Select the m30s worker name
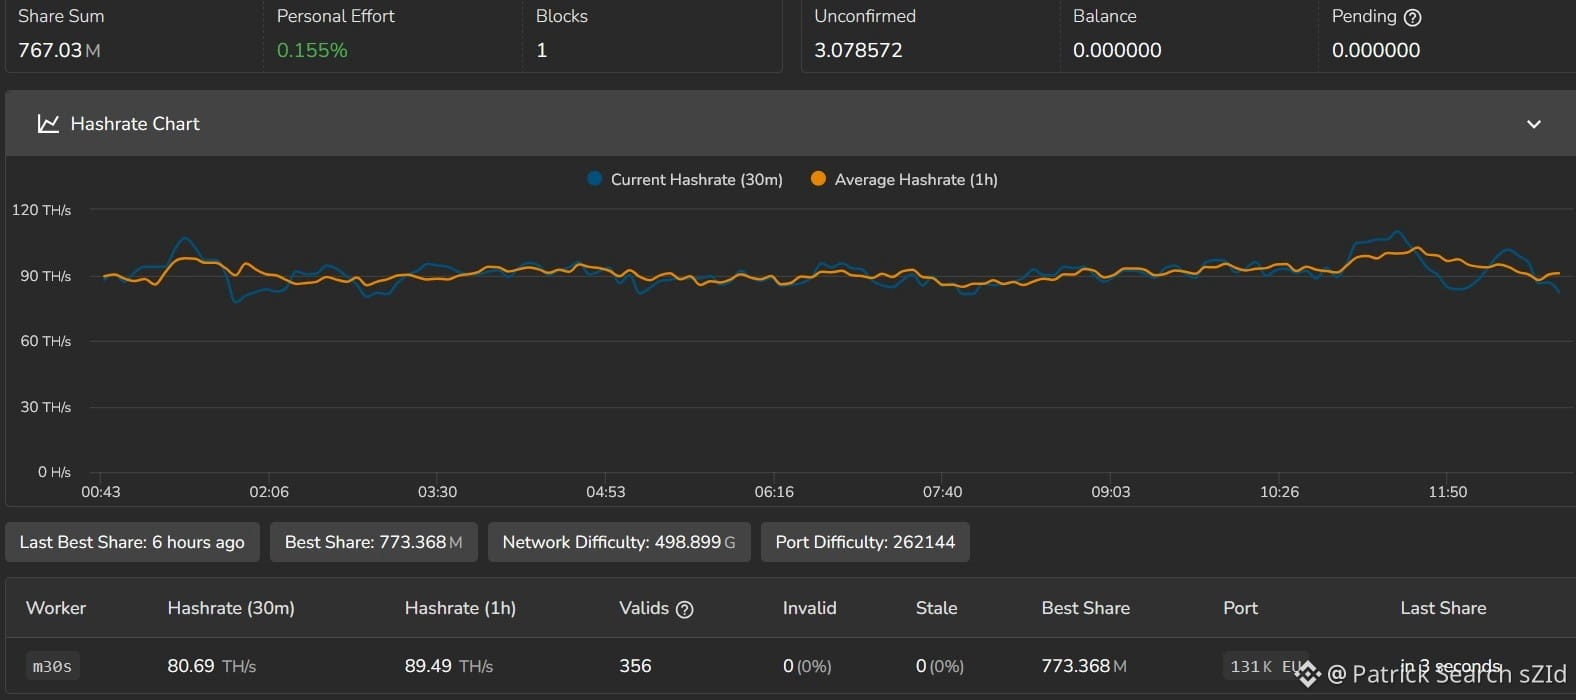This screenshot has width=1576, height=700. coord(52,666)
